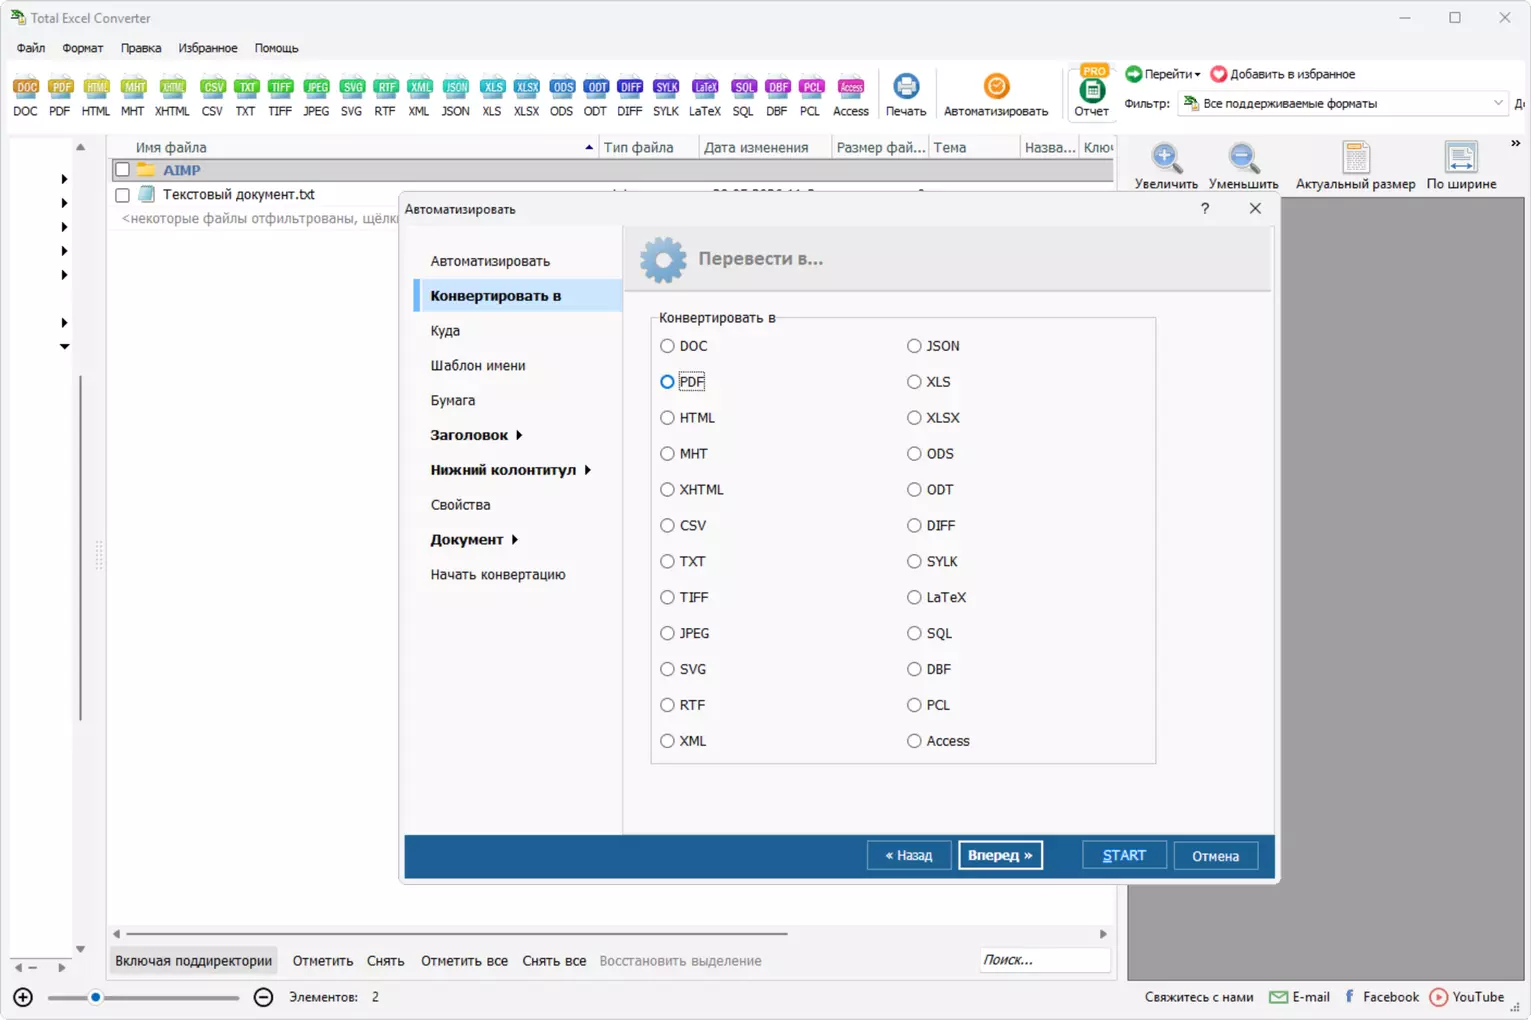Viewport: 1531px width, 1020px height.
Task: Choose the XLSX toolbar icon
Action: coord(527,96)
